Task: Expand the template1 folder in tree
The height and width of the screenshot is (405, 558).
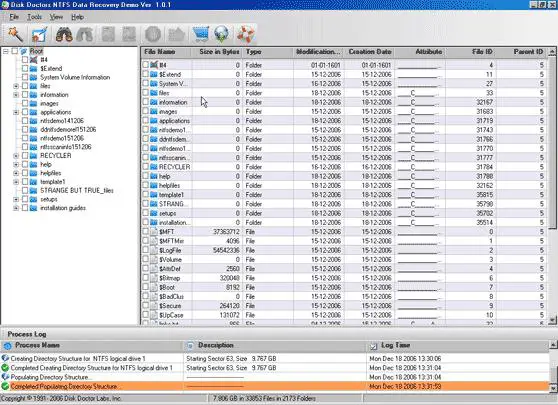Action: pyautogui.click(x=16, y=182)
